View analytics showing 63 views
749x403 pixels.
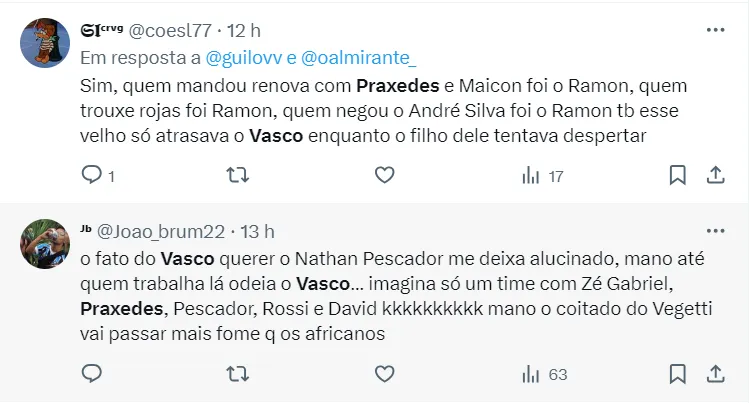point(544,375)
